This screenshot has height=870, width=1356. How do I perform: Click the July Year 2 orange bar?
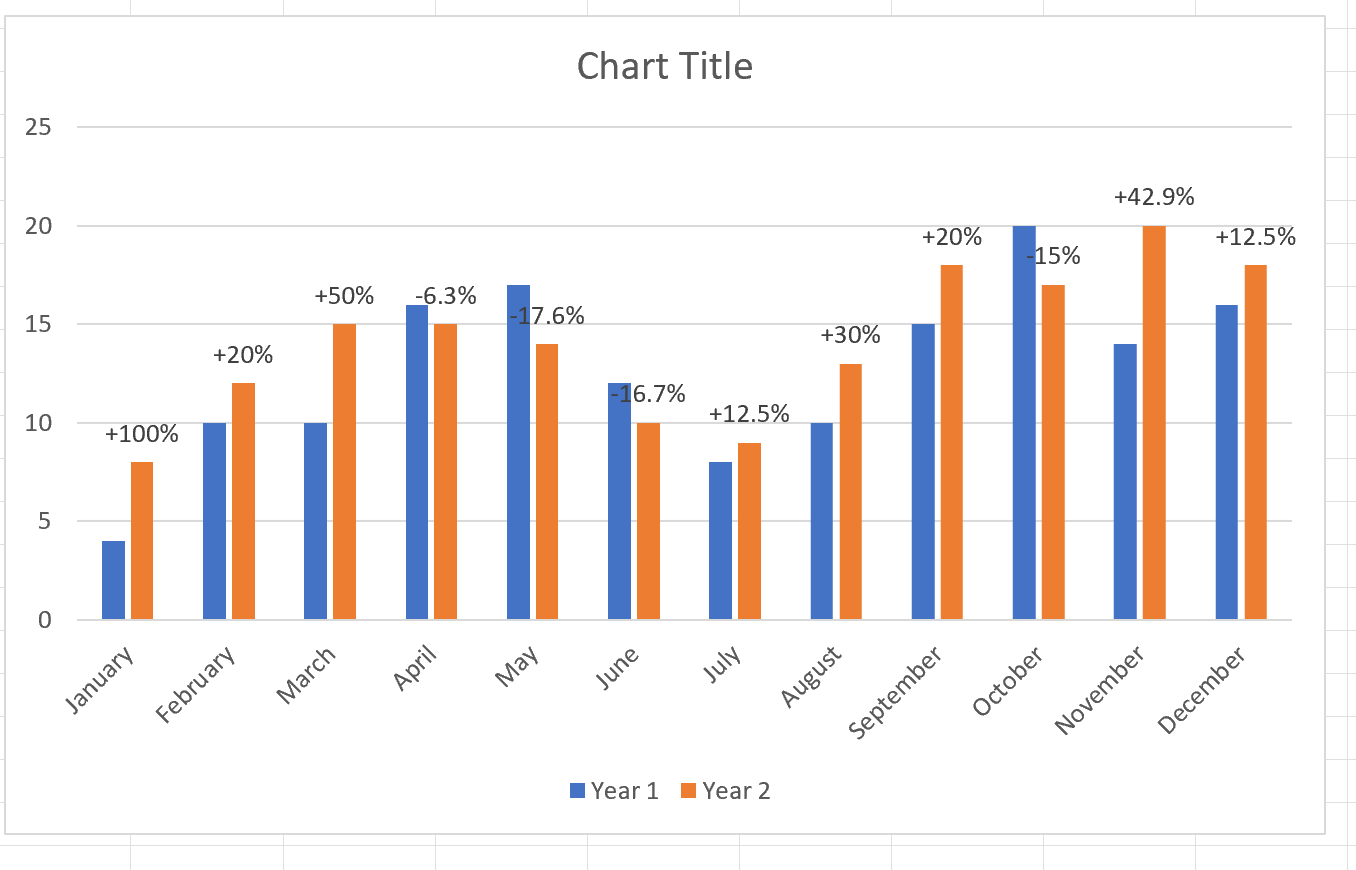(x=749, y=531)
